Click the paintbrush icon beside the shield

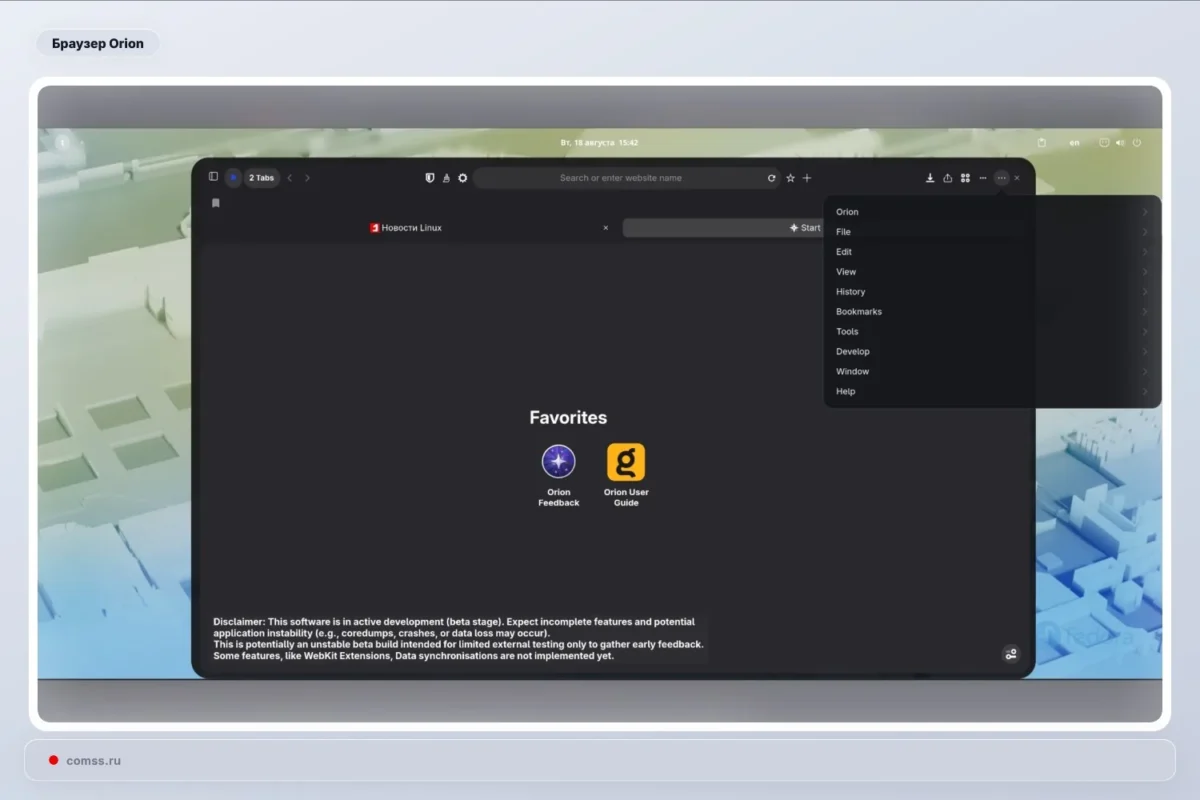446,178
